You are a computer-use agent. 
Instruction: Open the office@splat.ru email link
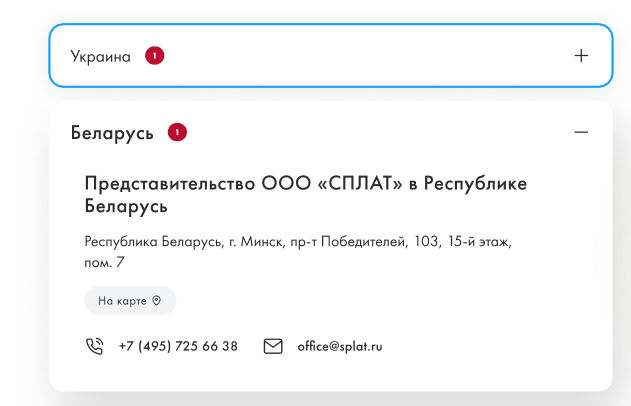(x=340, y=346)
